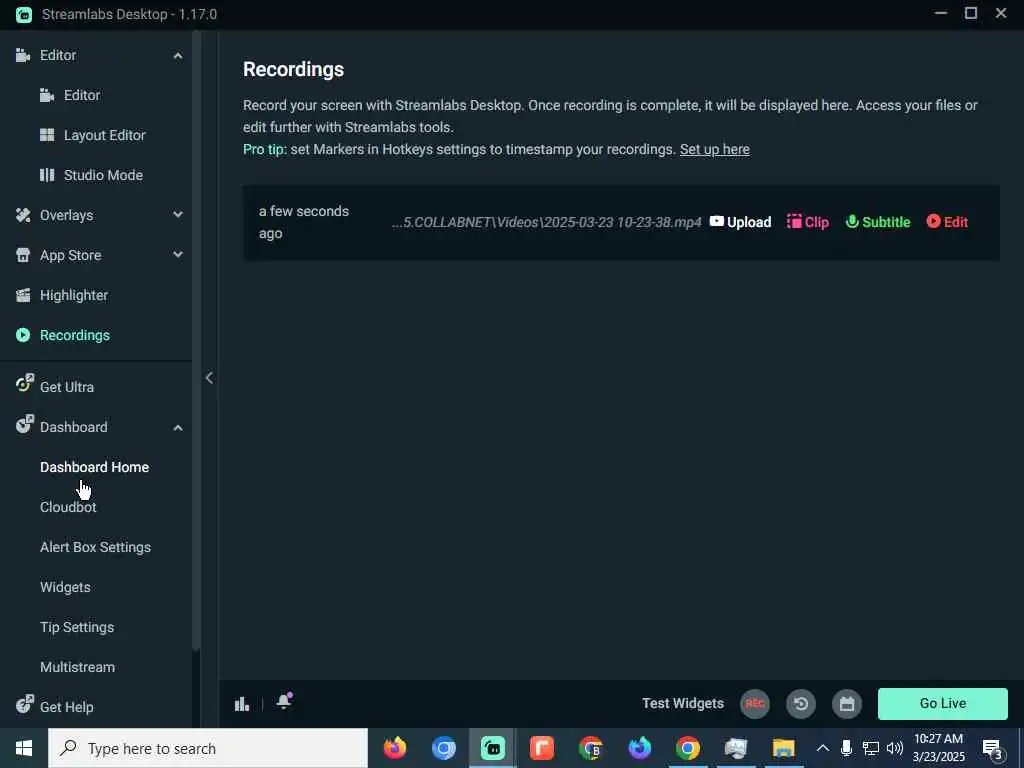Click the recording file path text

547,222
